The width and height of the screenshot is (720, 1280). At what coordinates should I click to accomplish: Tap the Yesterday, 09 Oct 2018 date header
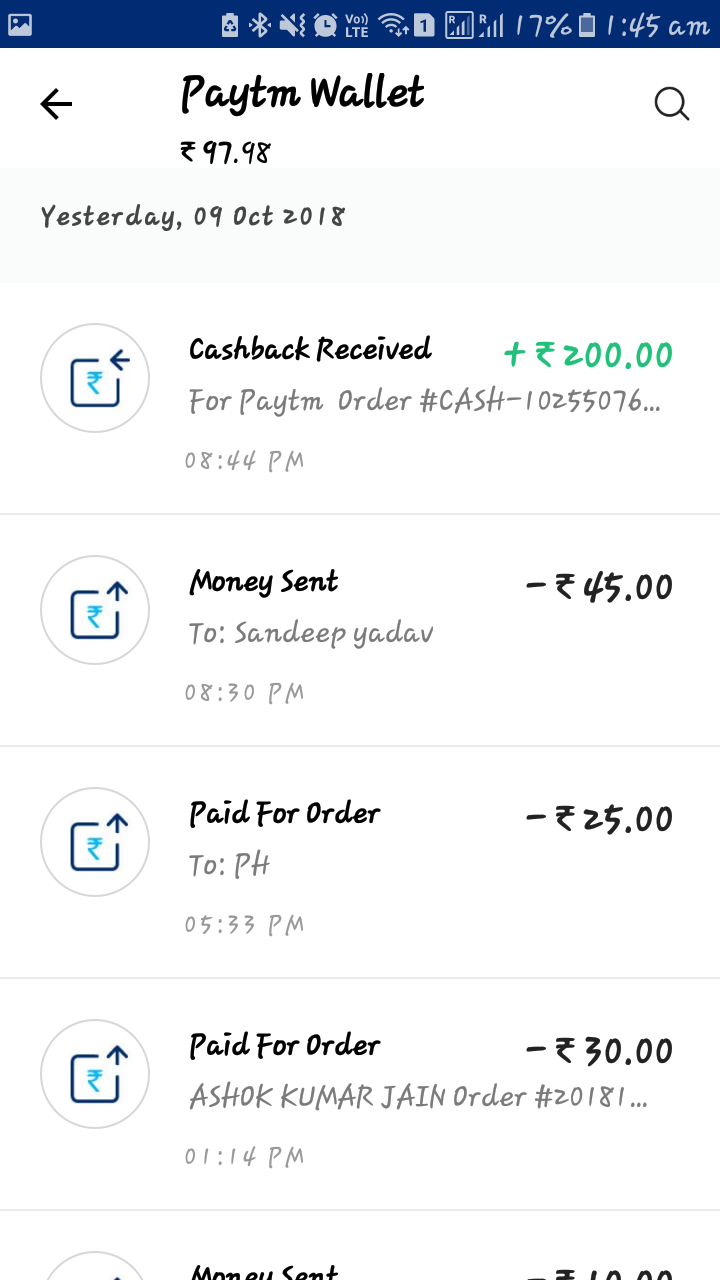pos(193,216)
